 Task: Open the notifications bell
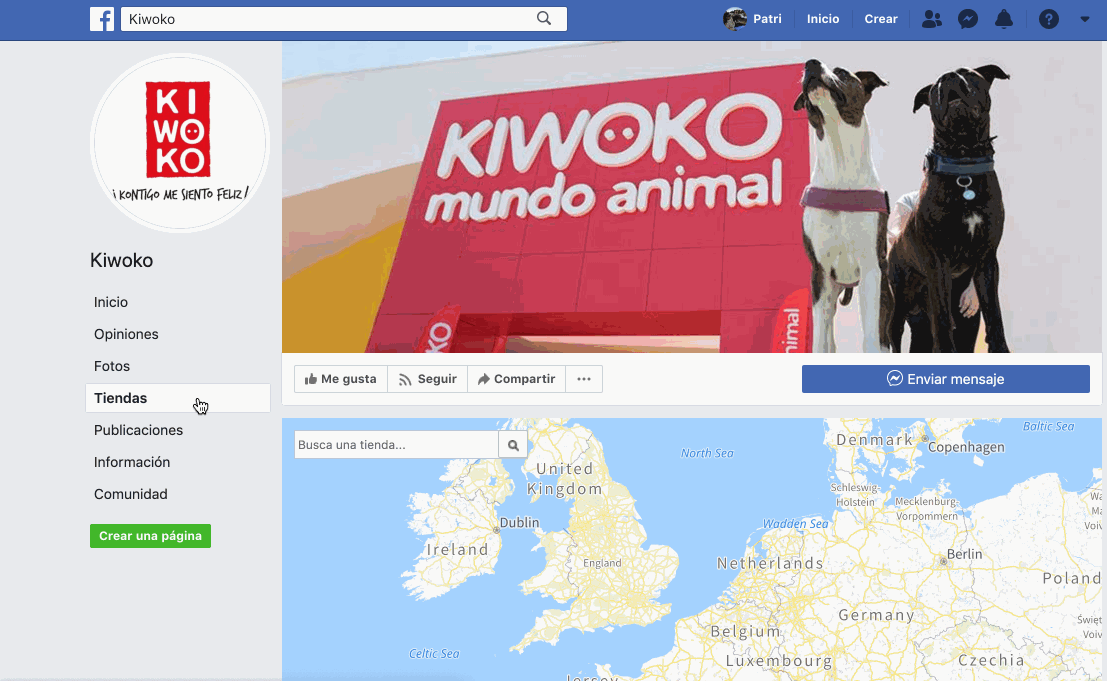point(1004,19)
